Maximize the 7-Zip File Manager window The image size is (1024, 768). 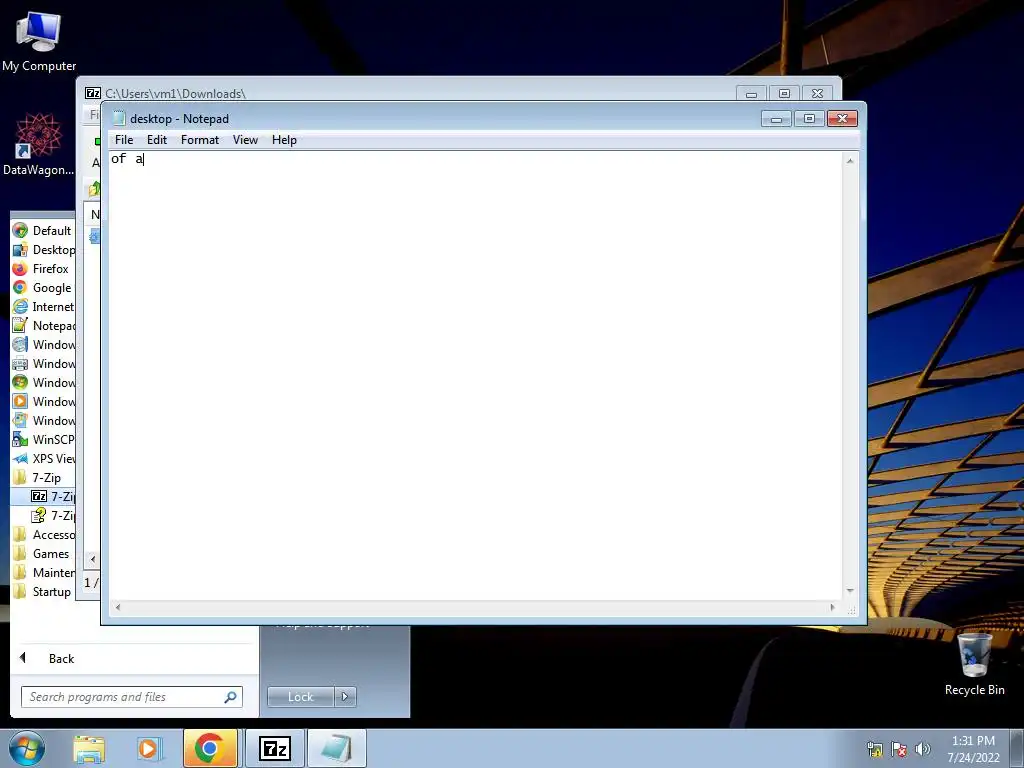[x=784, y=94]
